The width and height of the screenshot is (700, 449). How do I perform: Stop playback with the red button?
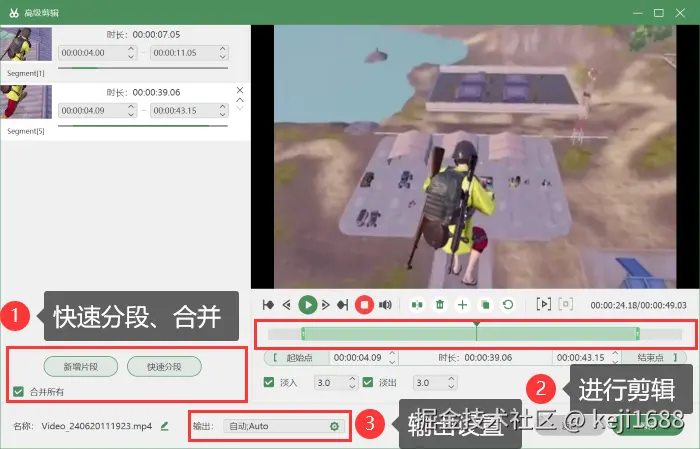click(x=364, y=305)
